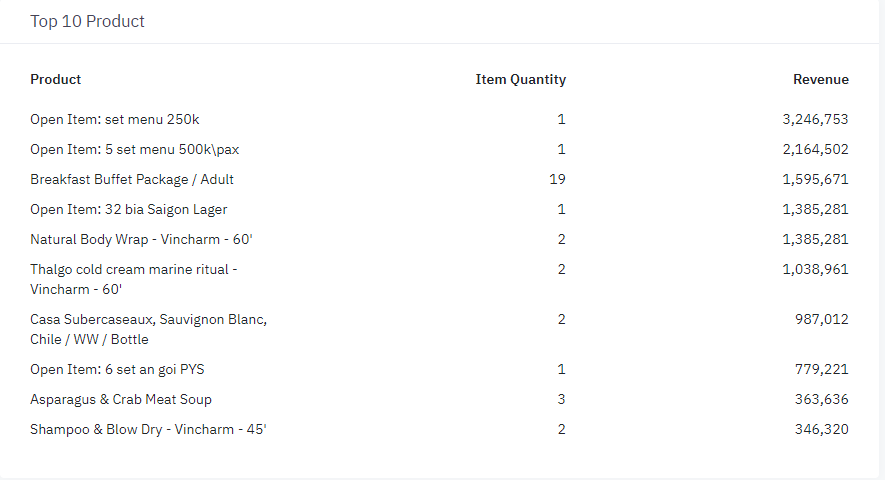The height and width of the screenshot is (480, 885).
Task: Open the 5 set menu 500k\pax item
Action: click(134, 149)
